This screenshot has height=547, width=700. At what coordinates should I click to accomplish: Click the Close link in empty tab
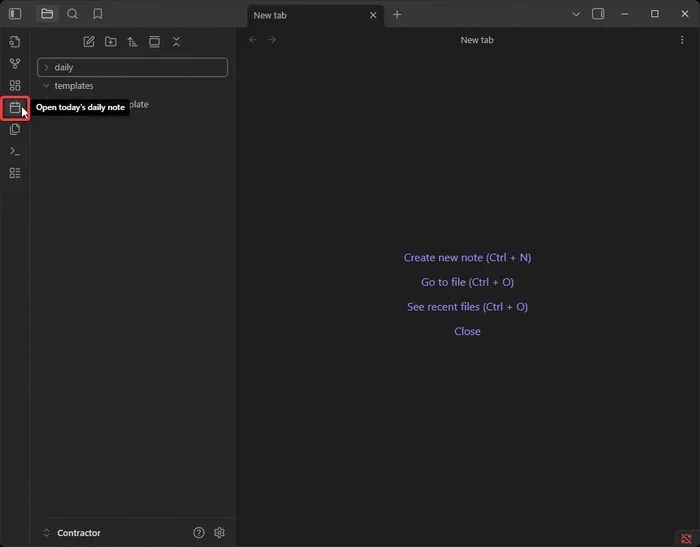[x=467, y=331]
